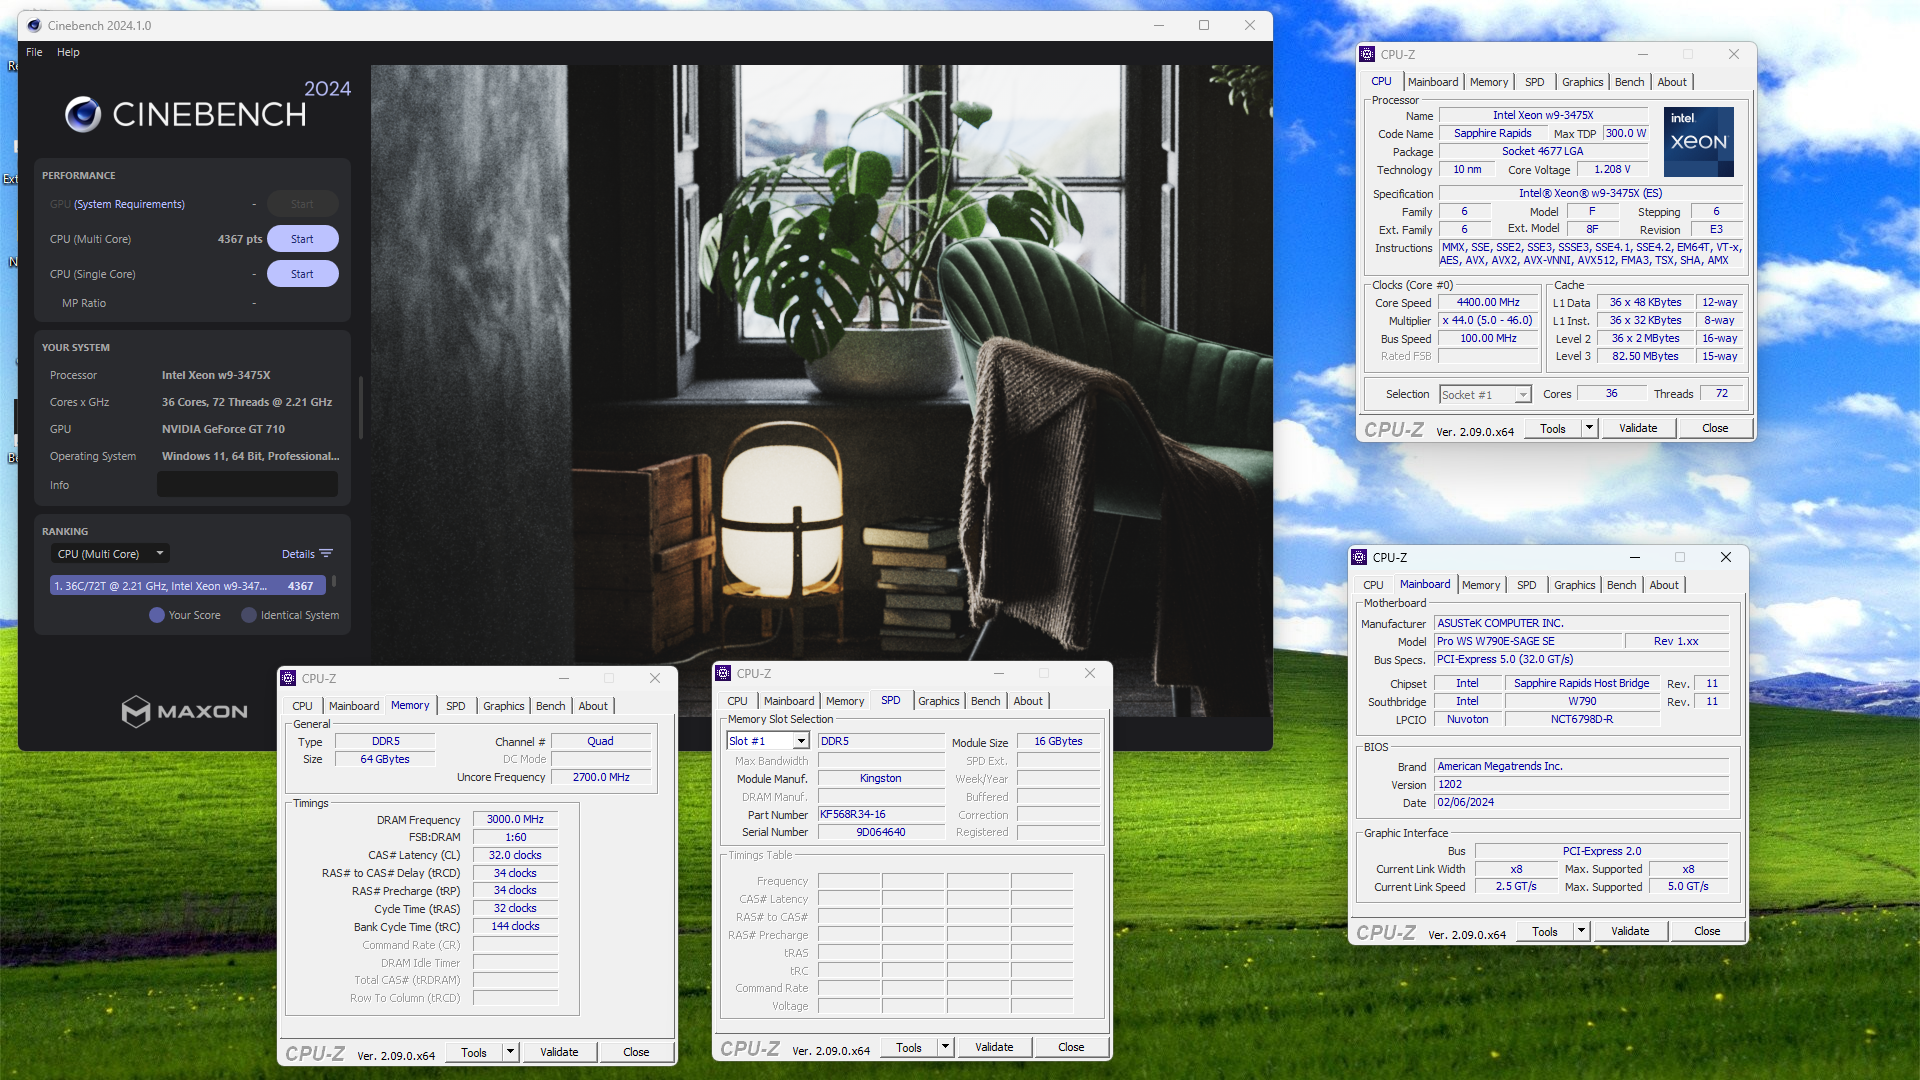Click the Your Score legend dot

157,615
